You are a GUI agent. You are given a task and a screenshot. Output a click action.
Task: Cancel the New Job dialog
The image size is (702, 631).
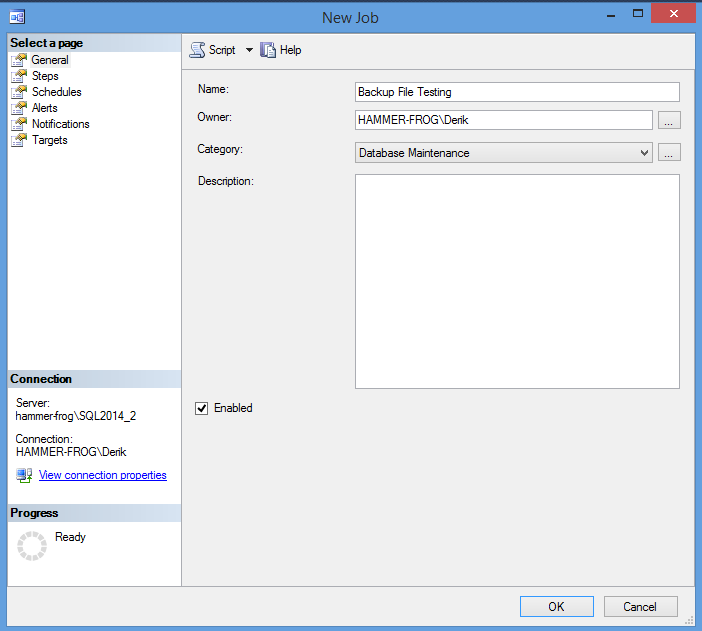[640, 606]
